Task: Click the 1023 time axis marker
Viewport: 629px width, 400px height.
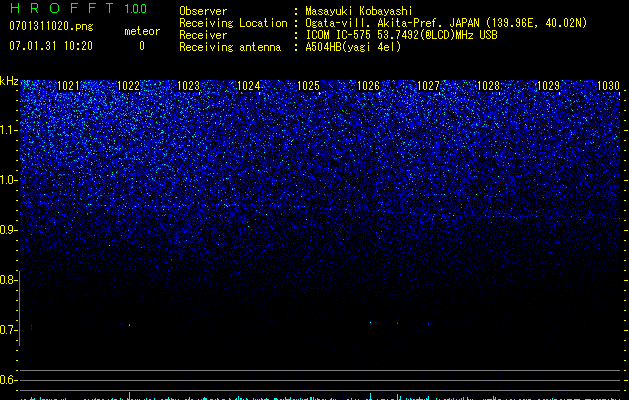Action: pyautogui.click(x=189, y=86)
